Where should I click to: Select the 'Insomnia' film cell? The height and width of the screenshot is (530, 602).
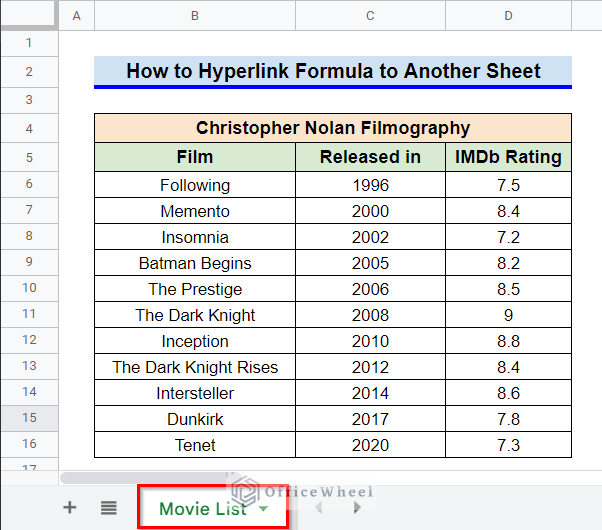point(195,237)
